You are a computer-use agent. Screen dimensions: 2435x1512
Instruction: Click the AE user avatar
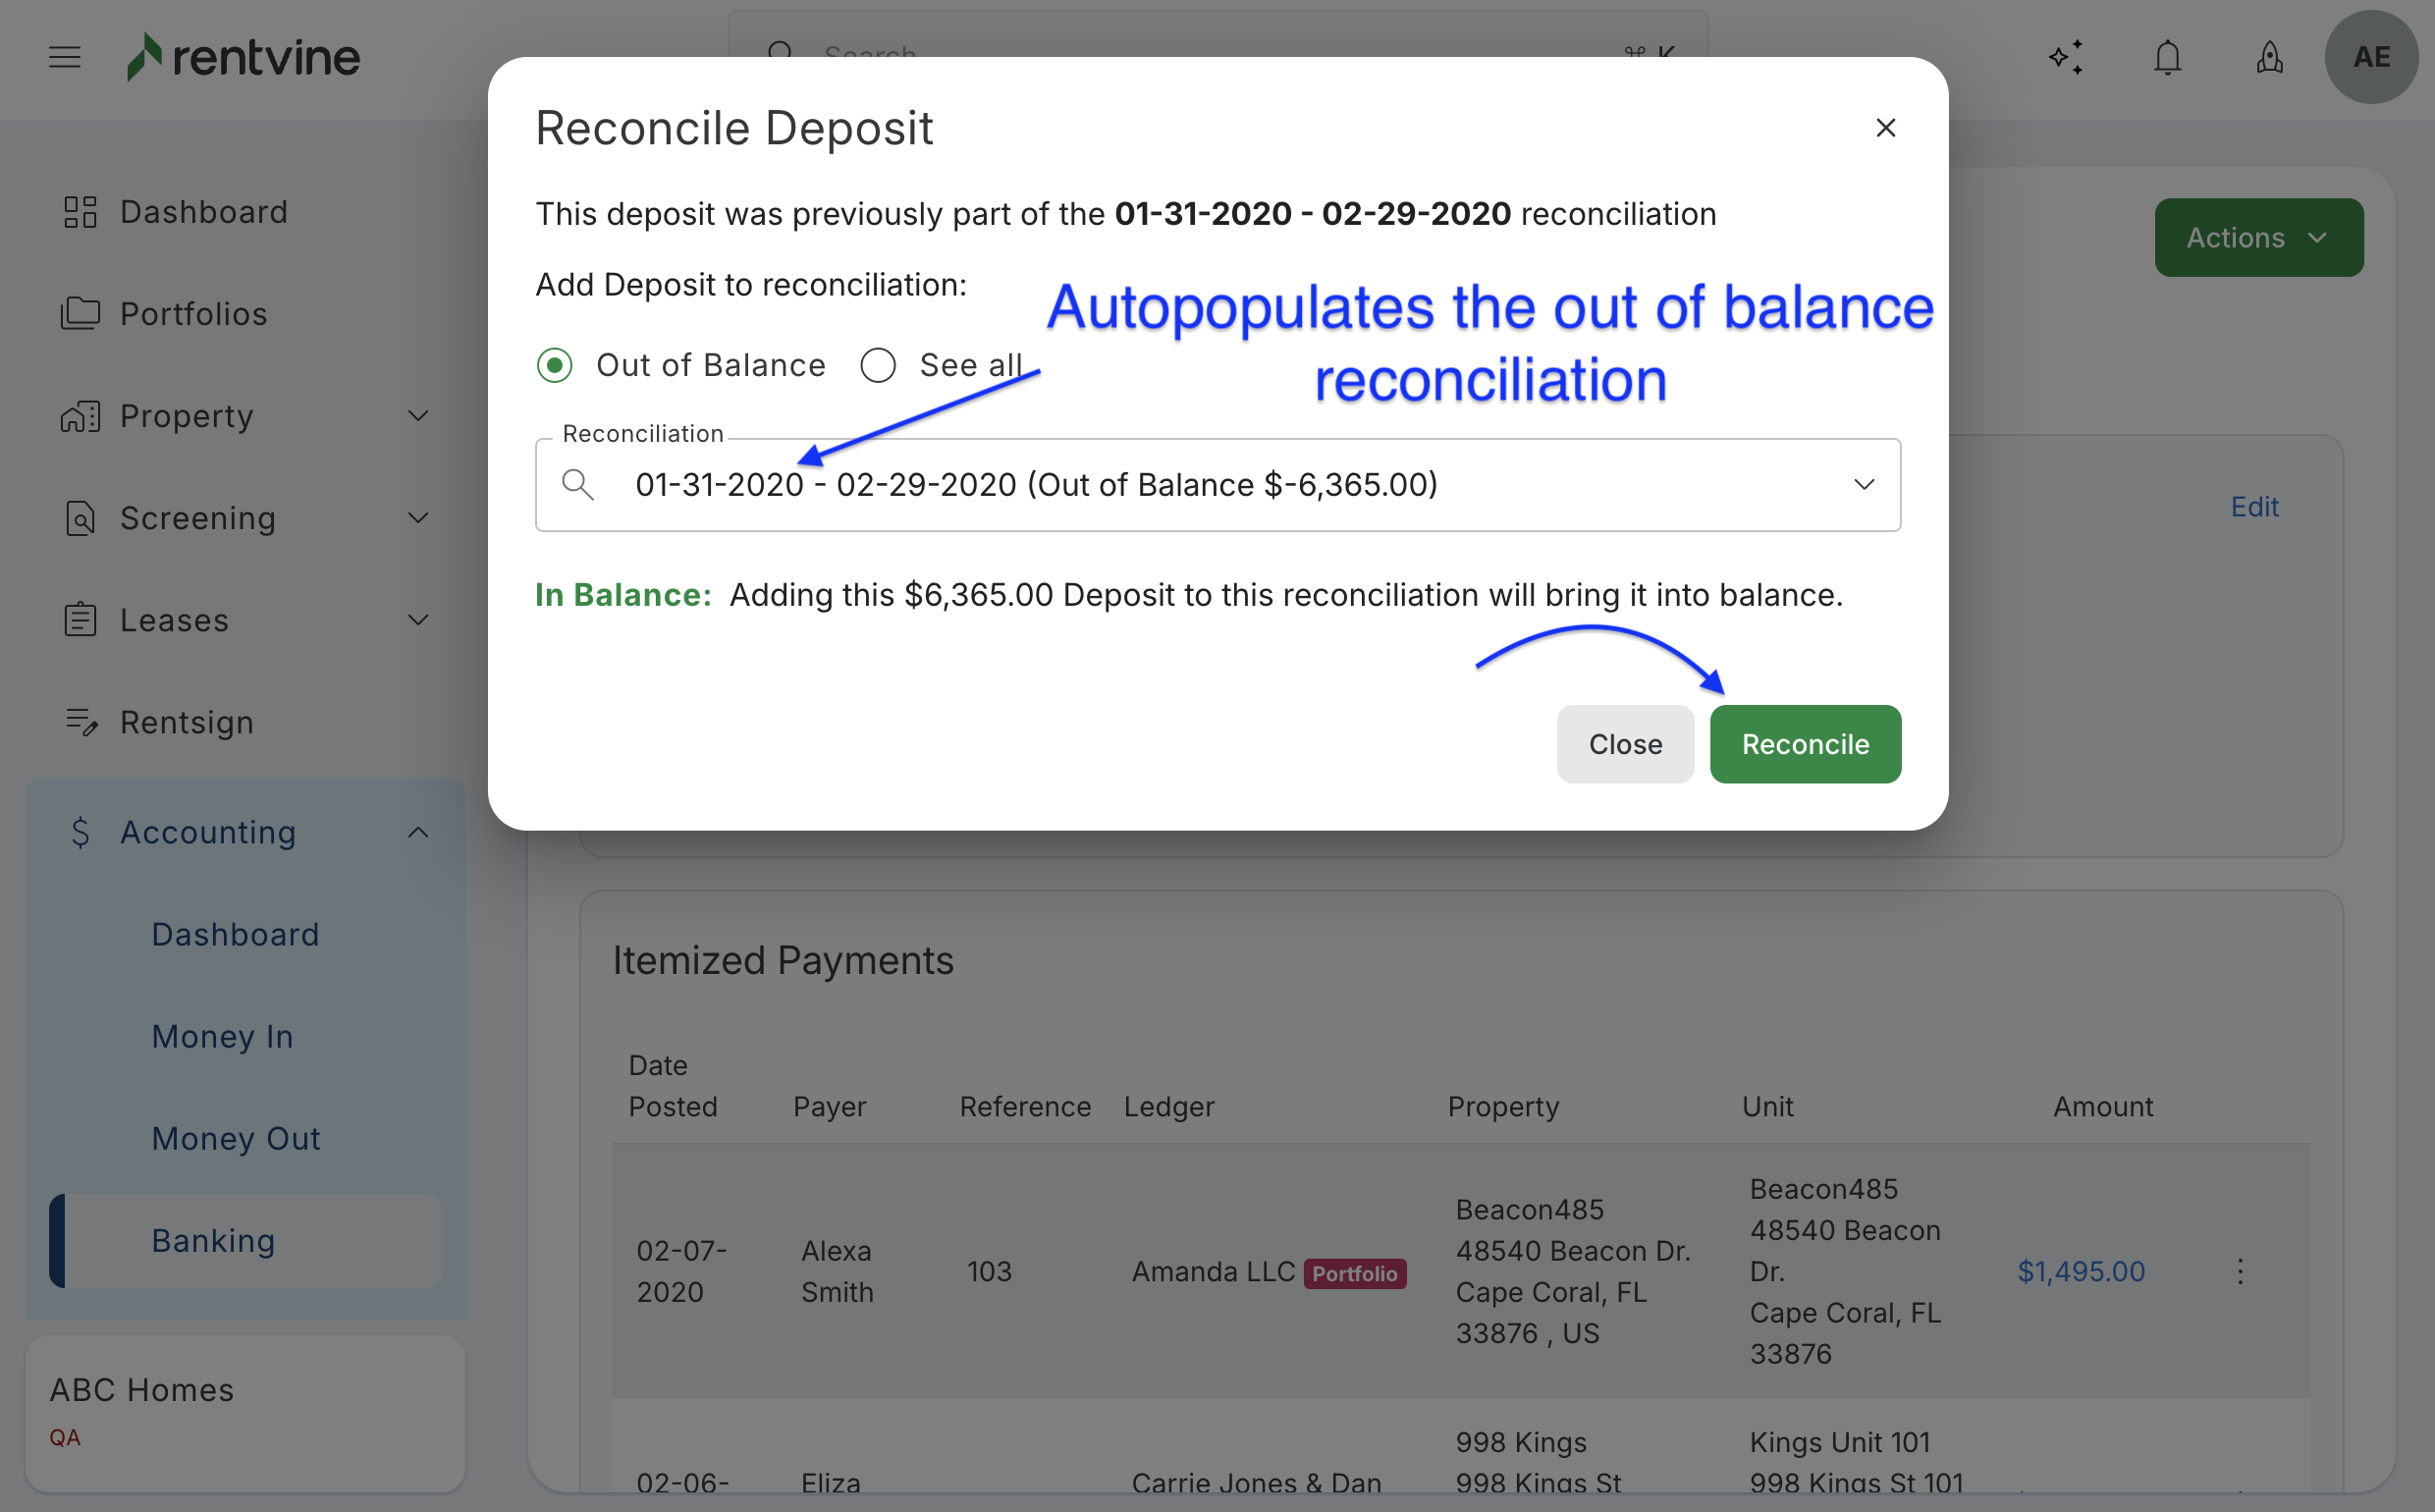click(x=2371, y=57)
